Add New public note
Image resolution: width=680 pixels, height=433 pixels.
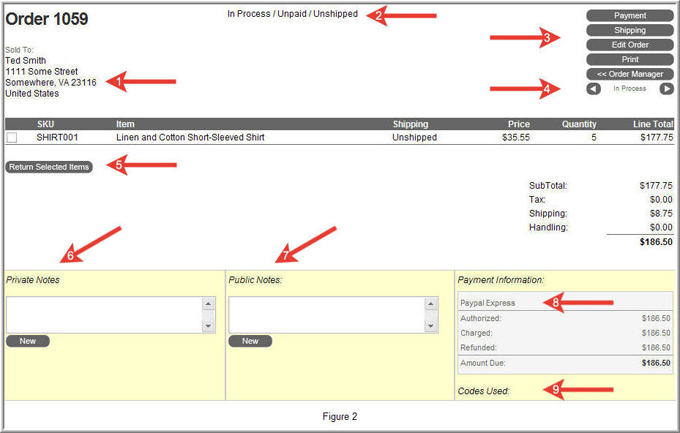tap(250, 341)
